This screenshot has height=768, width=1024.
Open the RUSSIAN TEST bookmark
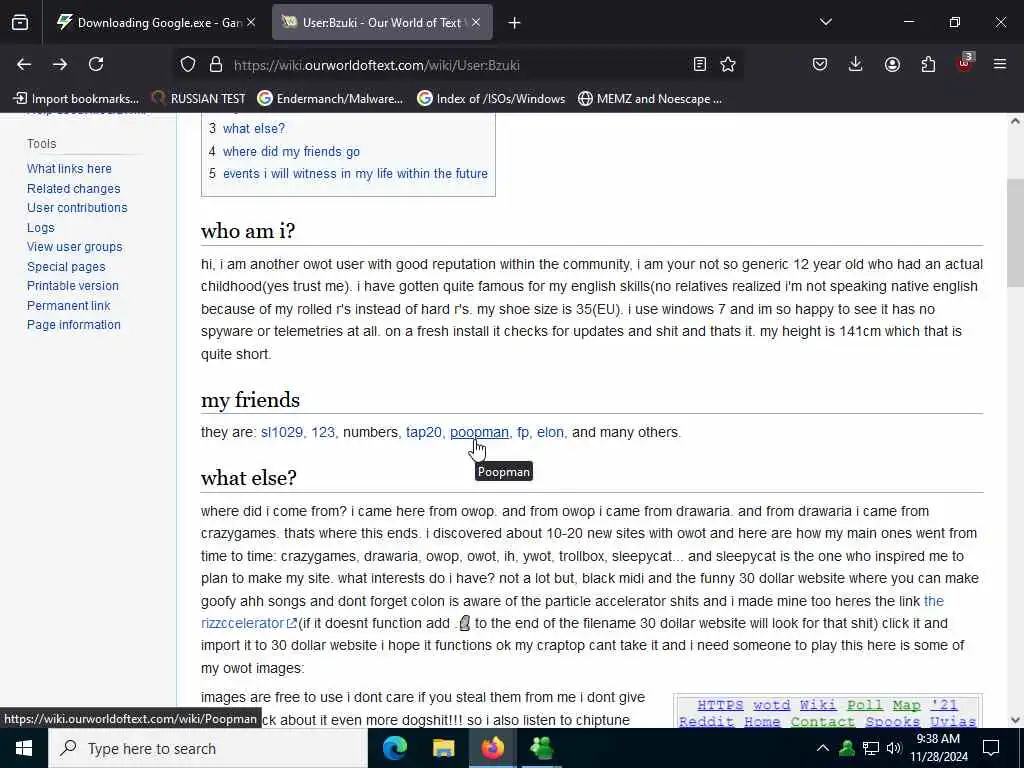[x=199, y=99]
